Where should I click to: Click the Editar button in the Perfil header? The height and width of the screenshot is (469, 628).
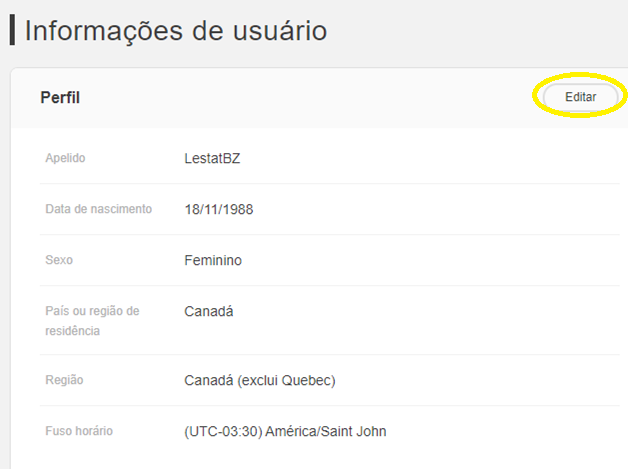[x=580, y=97]
